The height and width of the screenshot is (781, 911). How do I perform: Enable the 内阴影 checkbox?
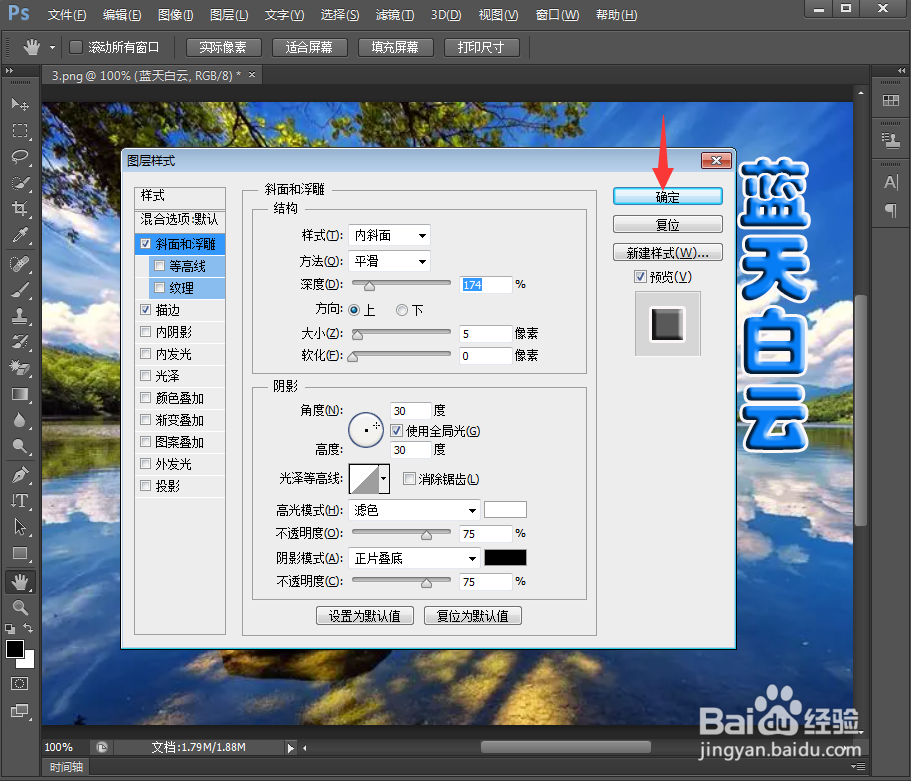click(x=146, y=332)
